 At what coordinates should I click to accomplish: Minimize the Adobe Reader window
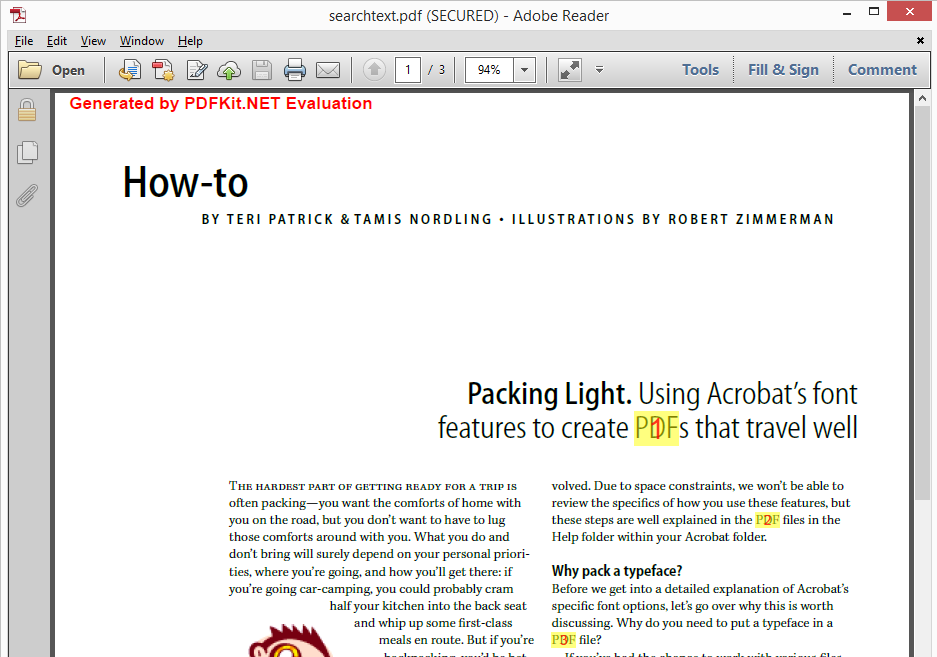(x=847, y=12)
